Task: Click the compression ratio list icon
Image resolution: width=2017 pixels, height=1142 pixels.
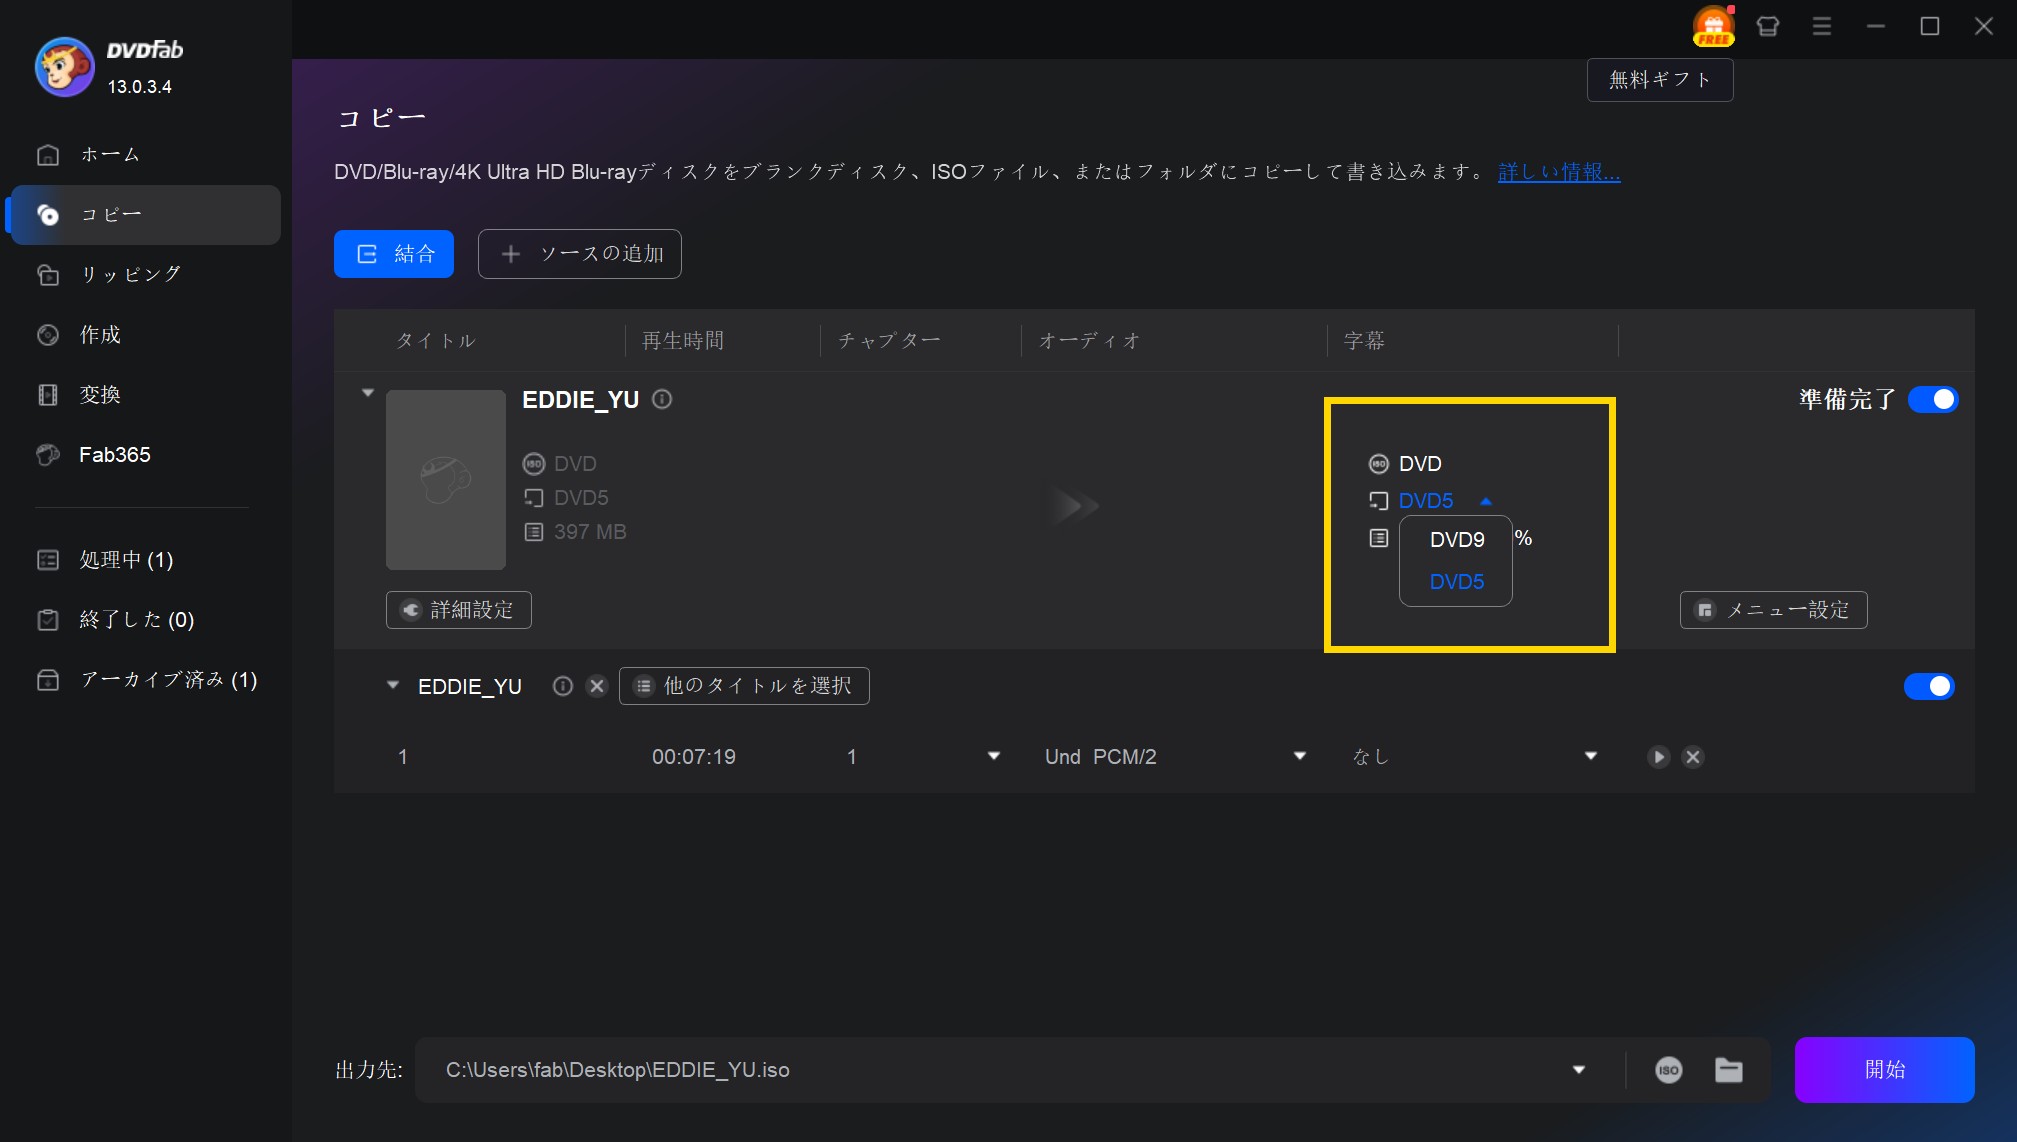Action: (1379, 538)
